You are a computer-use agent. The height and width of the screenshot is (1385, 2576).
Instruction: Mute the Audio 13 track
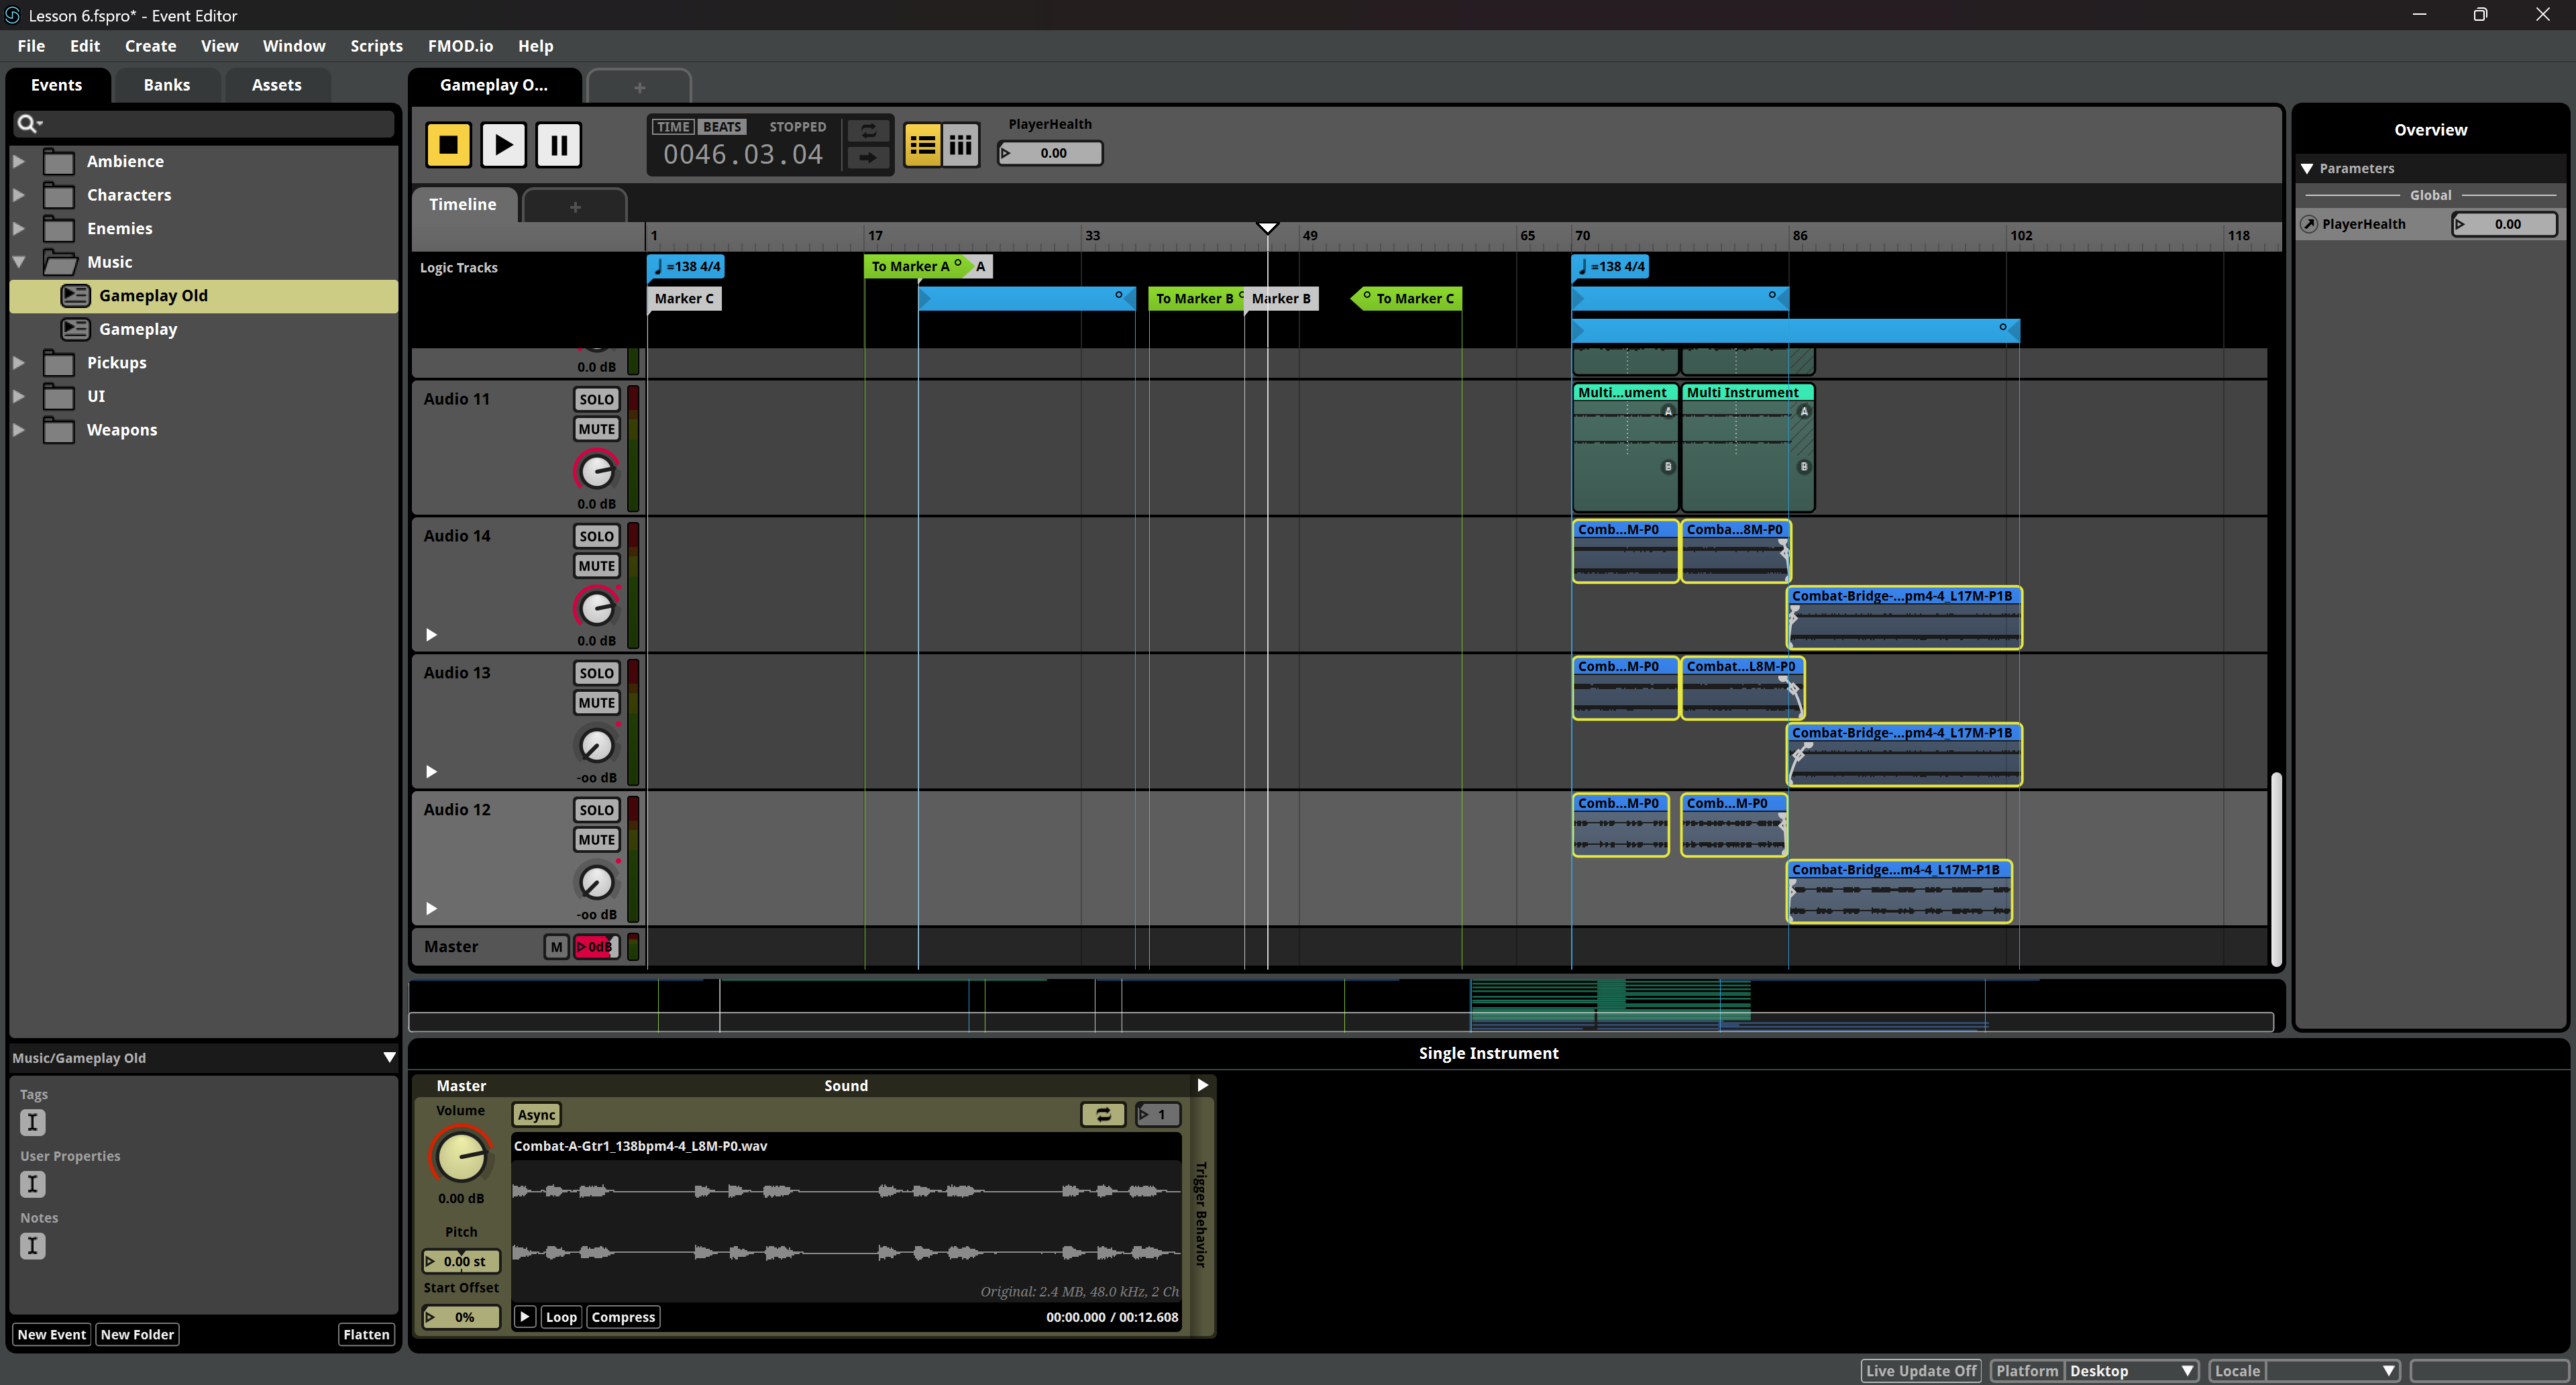(596, 703)
